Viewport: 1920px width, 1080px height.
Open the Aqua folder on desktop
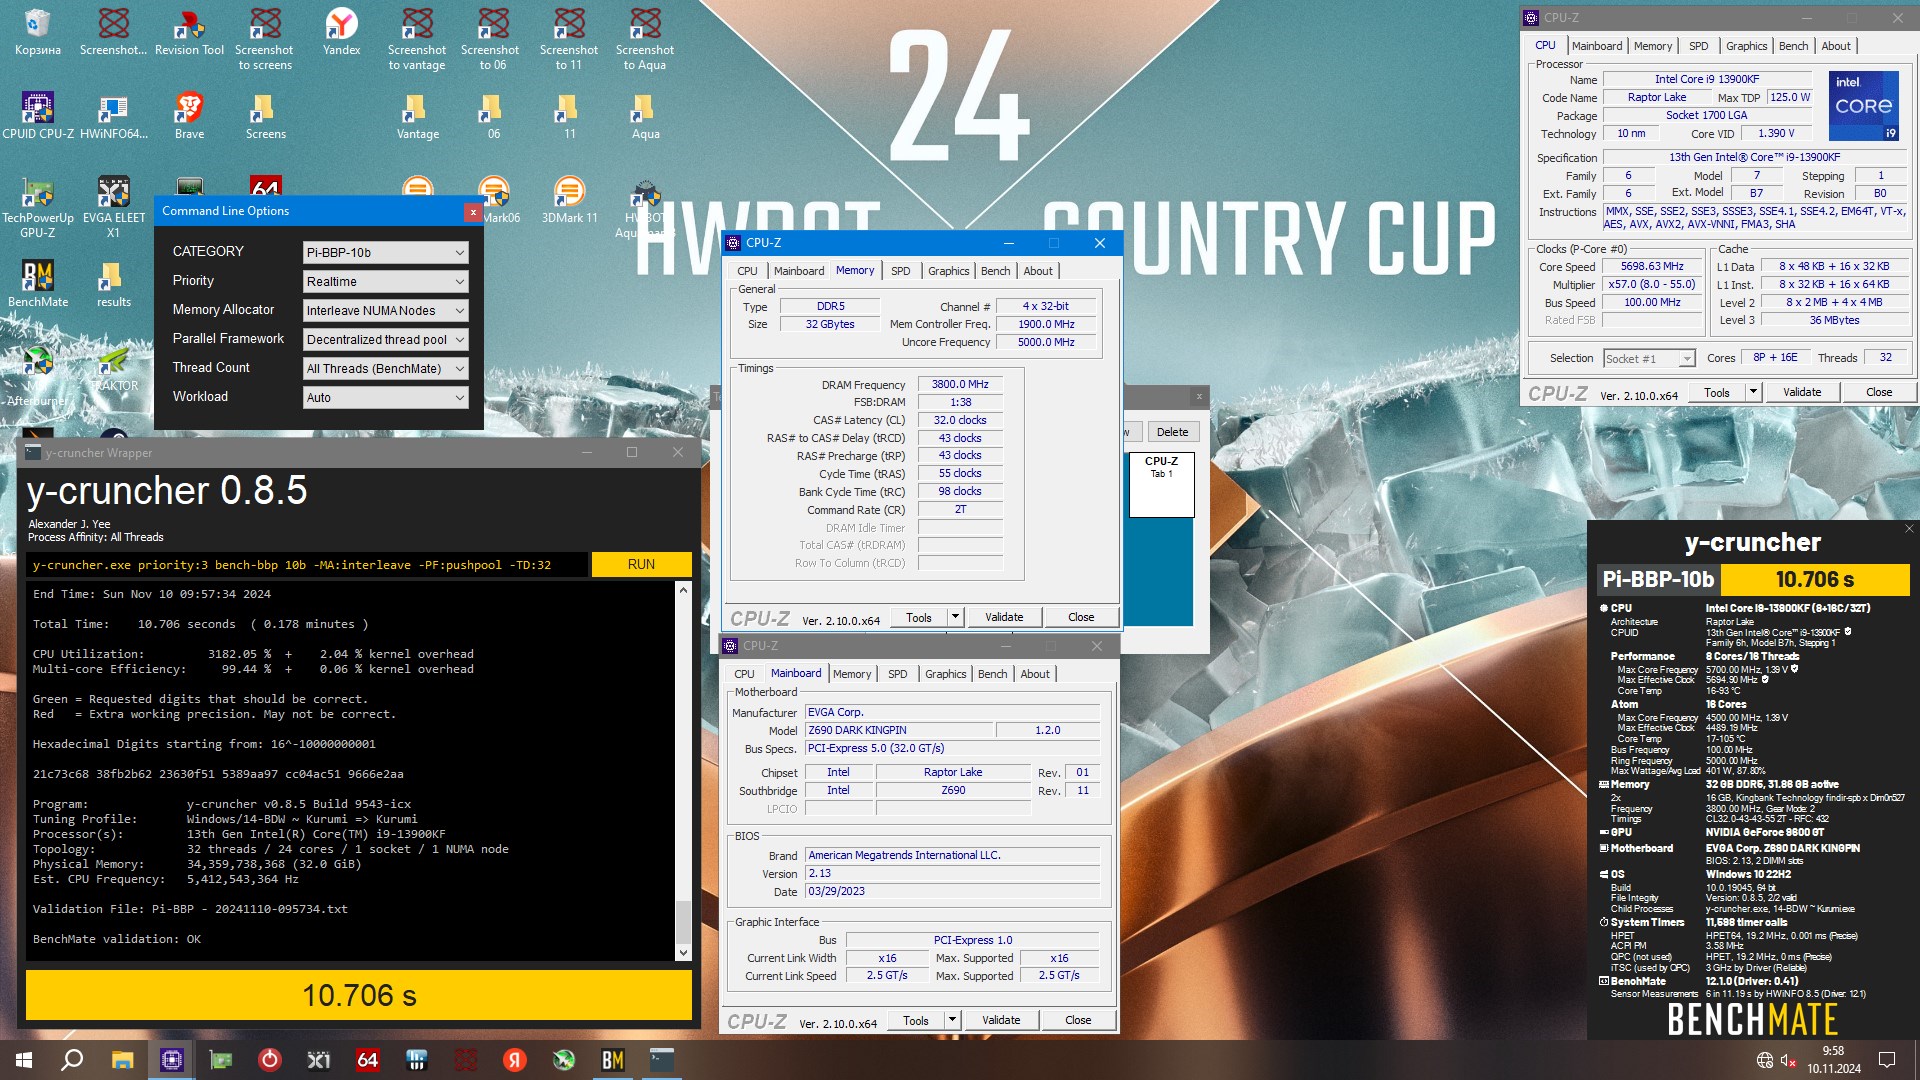[x=645, y=116]
